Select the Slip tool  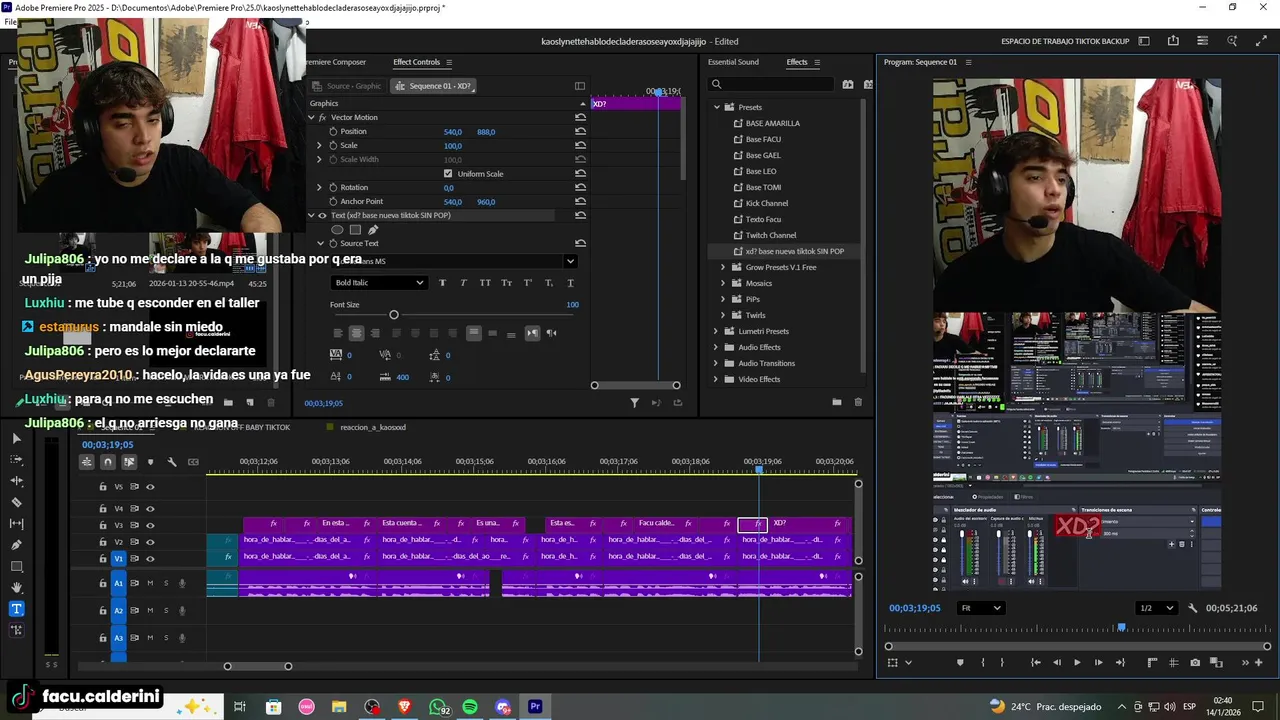point(16,523)
